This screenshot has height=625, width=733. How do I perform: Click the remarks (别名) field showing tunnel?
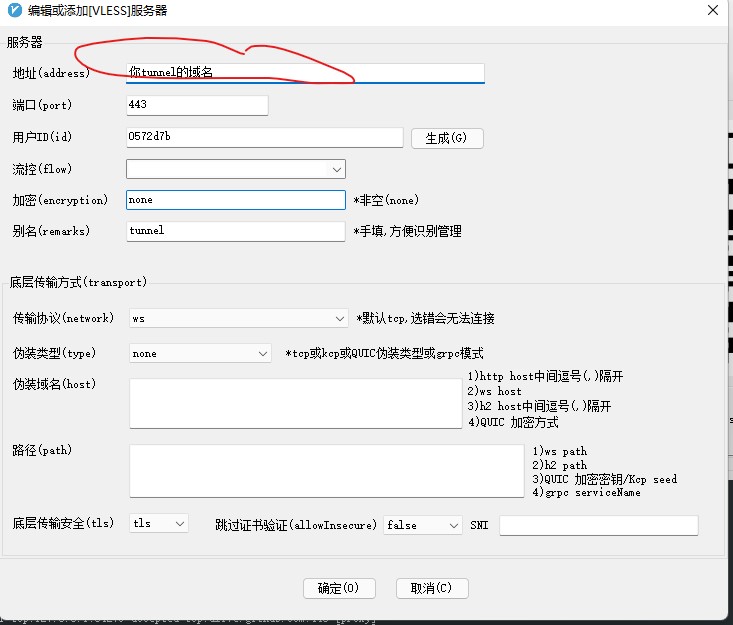coord(235,231)
